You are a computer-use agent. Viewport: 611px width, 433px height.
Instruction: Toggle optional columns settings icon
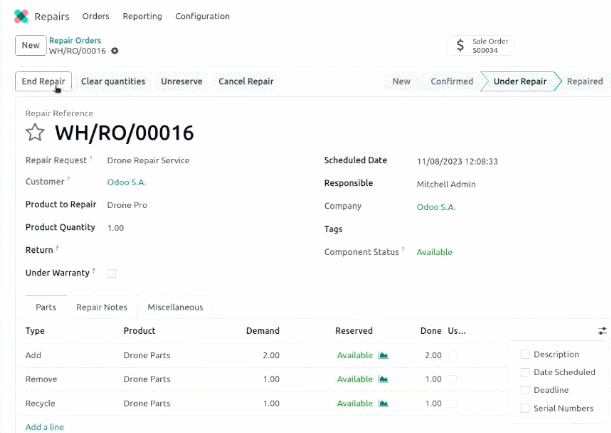(x=602, y=331)
